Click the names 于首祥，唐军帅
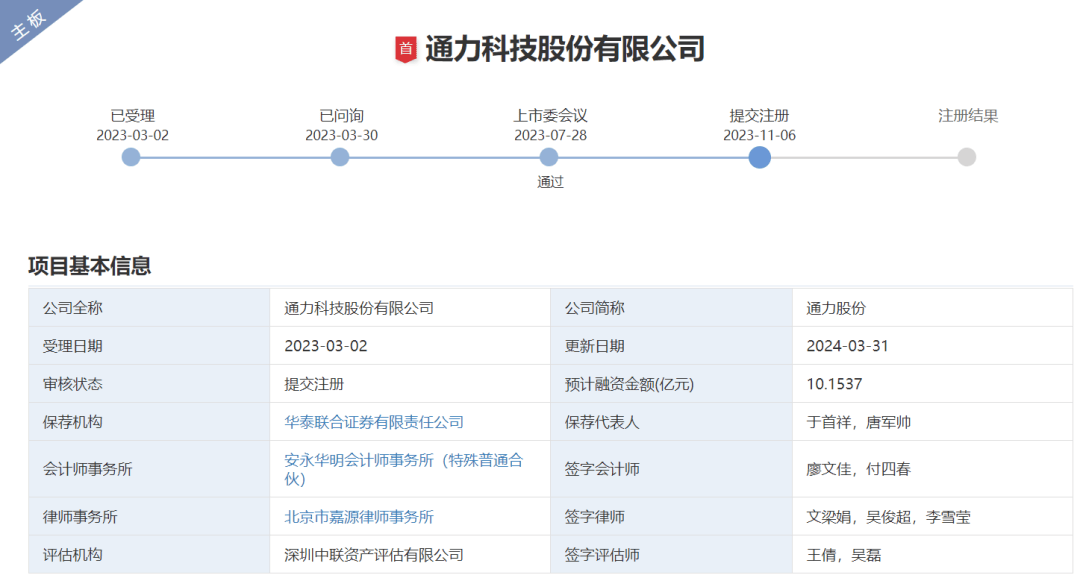Screen dimensions: 1080x575 (859, 422)
